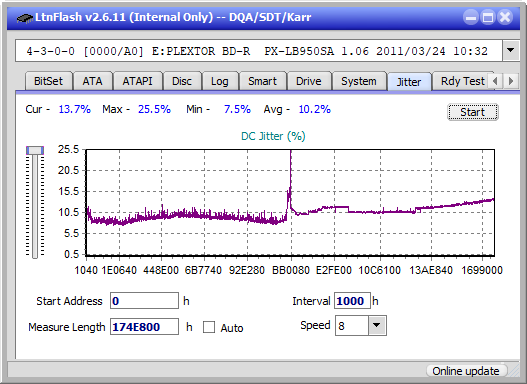Minimize the LtnFlash window
527x384 pixels.
(471, 17)
